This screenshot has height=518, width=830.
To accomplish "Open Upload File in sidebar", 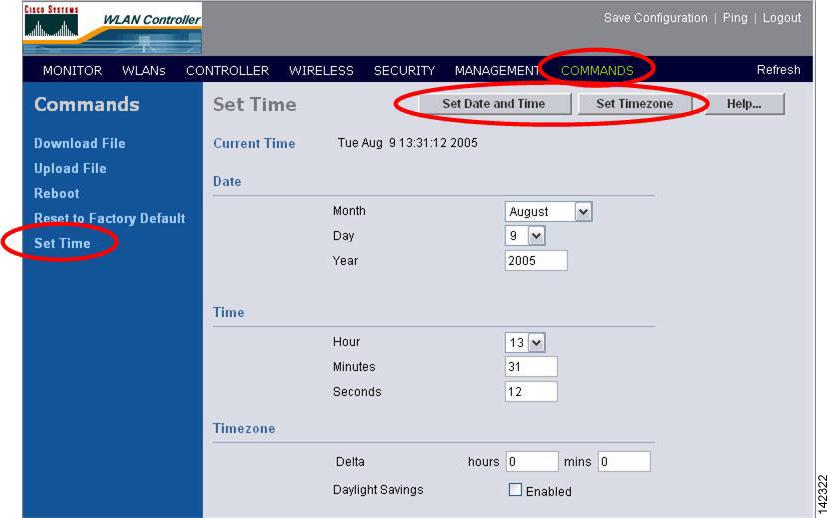I will pos(70,168).
